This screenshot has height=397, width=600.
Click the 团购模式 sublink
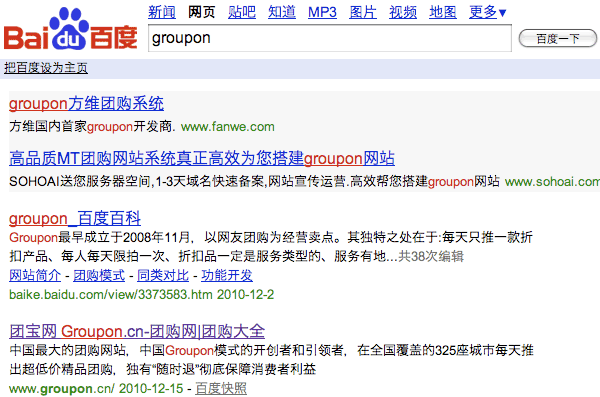click(99, 275)
